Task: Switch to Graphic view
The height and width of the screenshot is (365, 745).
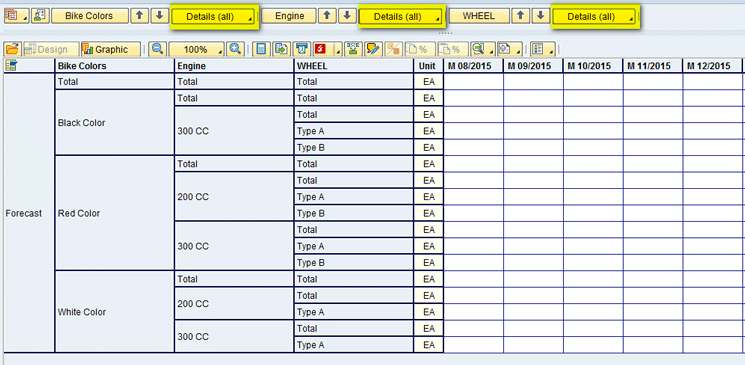Action: point(111,49)
